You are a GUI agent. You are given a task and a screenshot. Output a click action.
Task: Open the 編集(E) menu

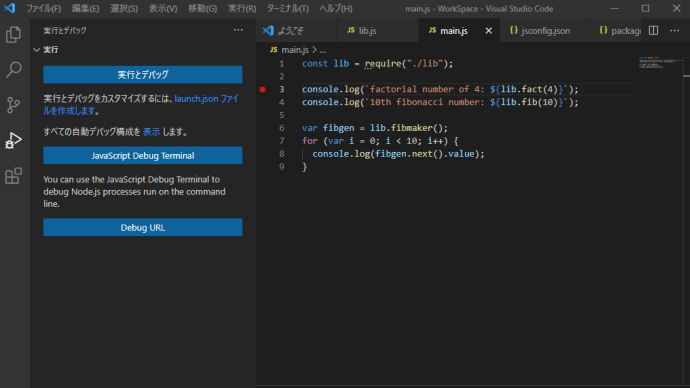pos(85,8)
